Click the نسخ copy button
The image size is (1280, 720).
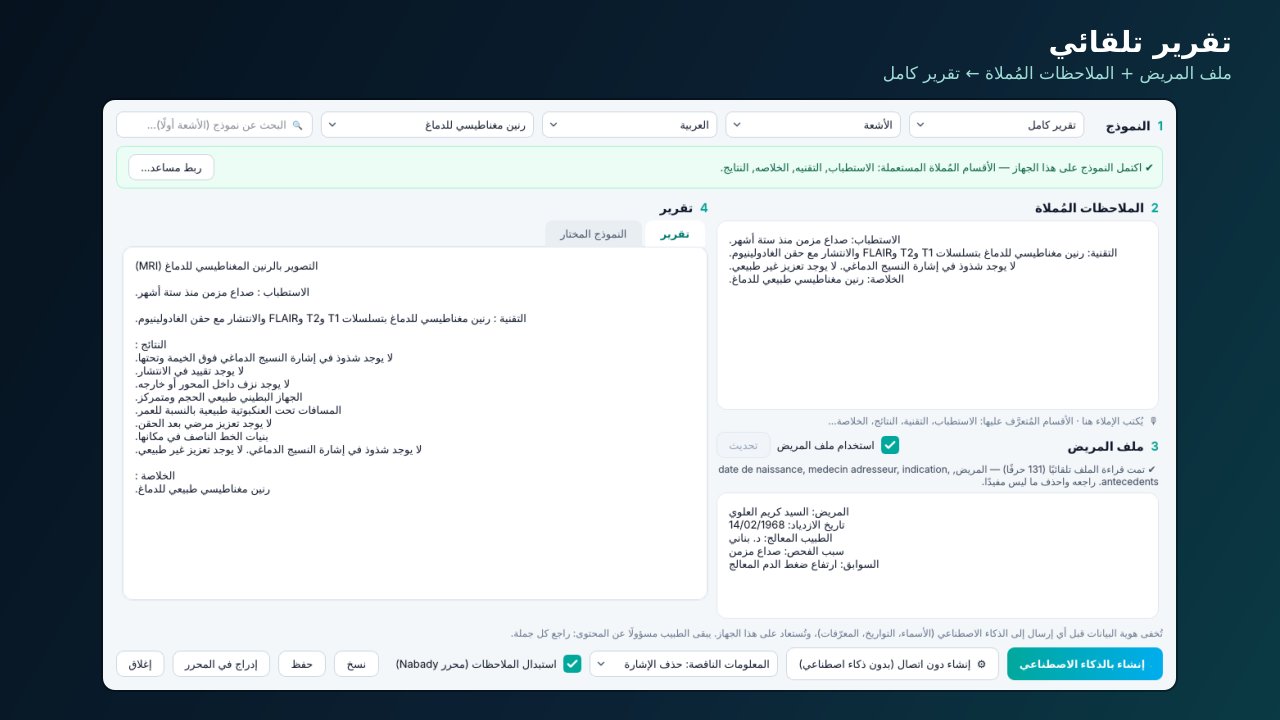point(356,664)
